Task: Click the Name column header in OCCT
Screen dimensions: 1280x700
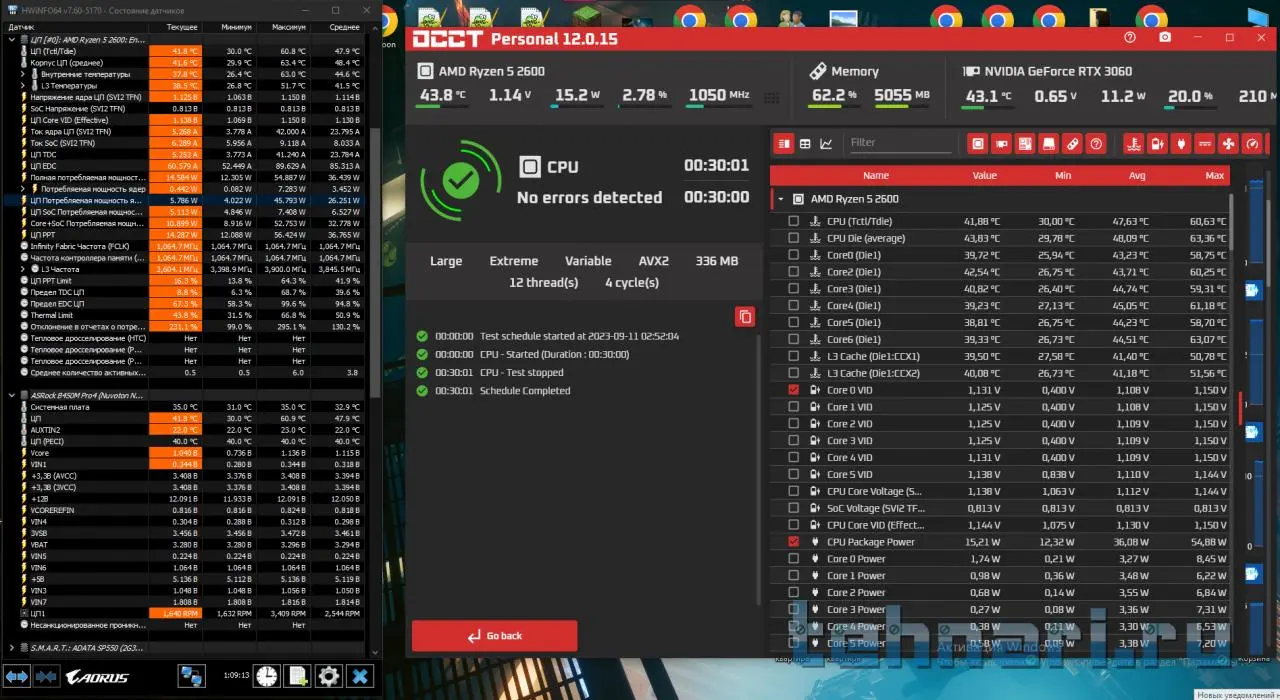Action: click(x=875, y=176)
